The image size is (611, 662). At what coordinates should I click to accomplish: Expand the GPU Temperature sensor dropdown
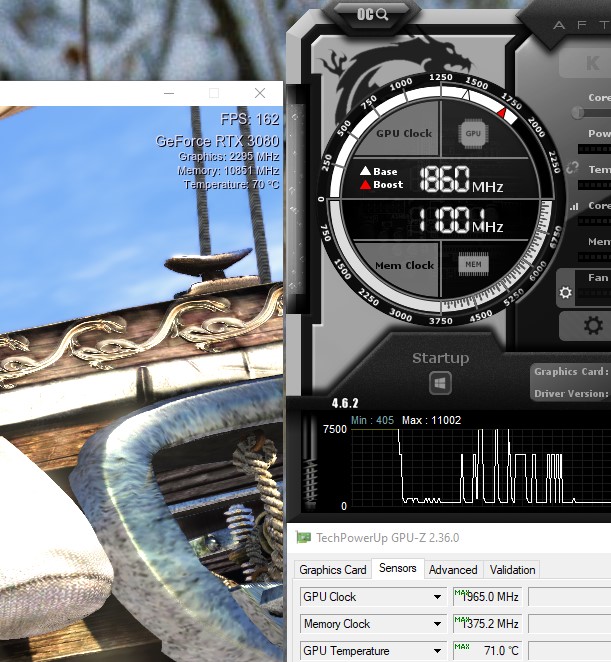437,651
